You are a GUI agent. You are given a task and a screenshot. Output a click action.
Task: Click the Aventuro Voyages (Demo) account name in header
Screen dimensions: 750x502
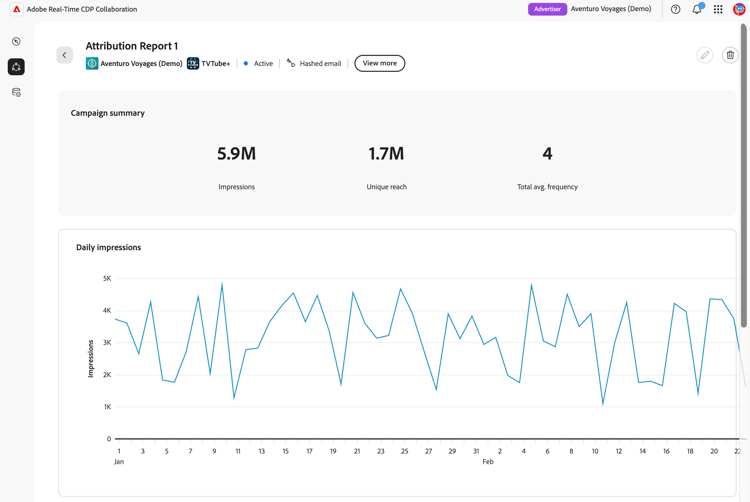coord(611,9)
